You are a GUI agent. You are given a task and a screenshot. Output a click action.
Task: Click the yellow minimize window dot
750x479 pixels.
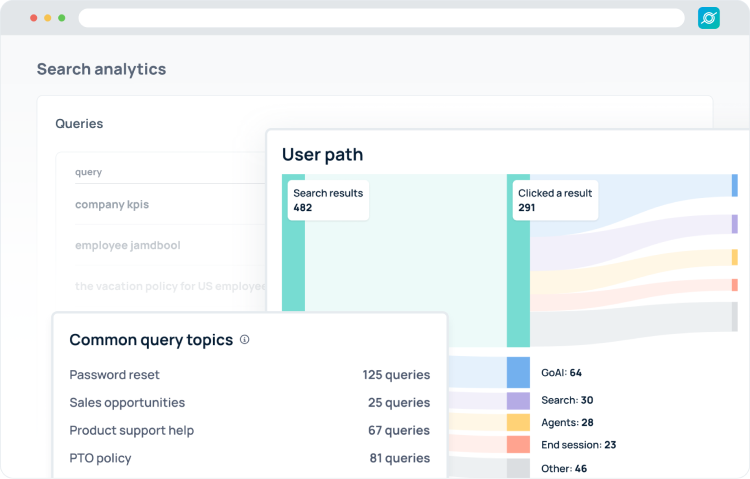47,18
